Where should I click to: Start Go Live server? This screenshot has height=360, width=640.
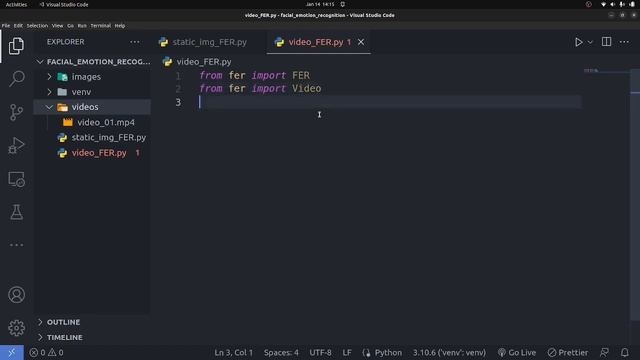coord(517,352)
